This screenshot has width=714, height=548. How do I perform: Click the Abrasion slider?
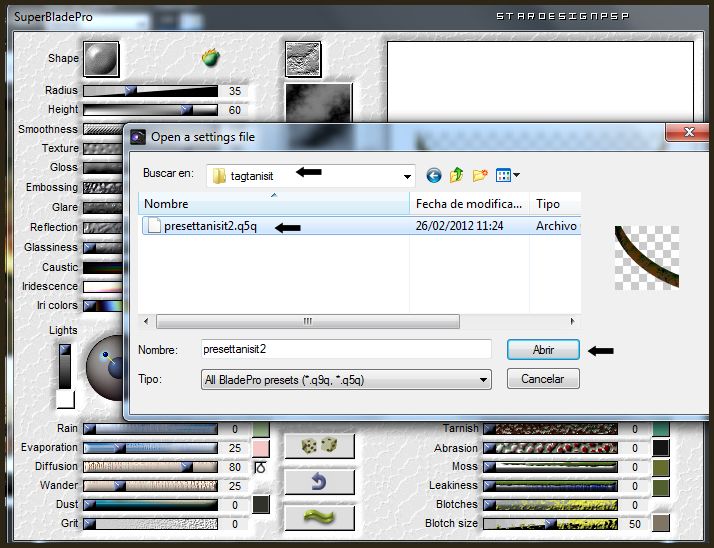point(551,448)
